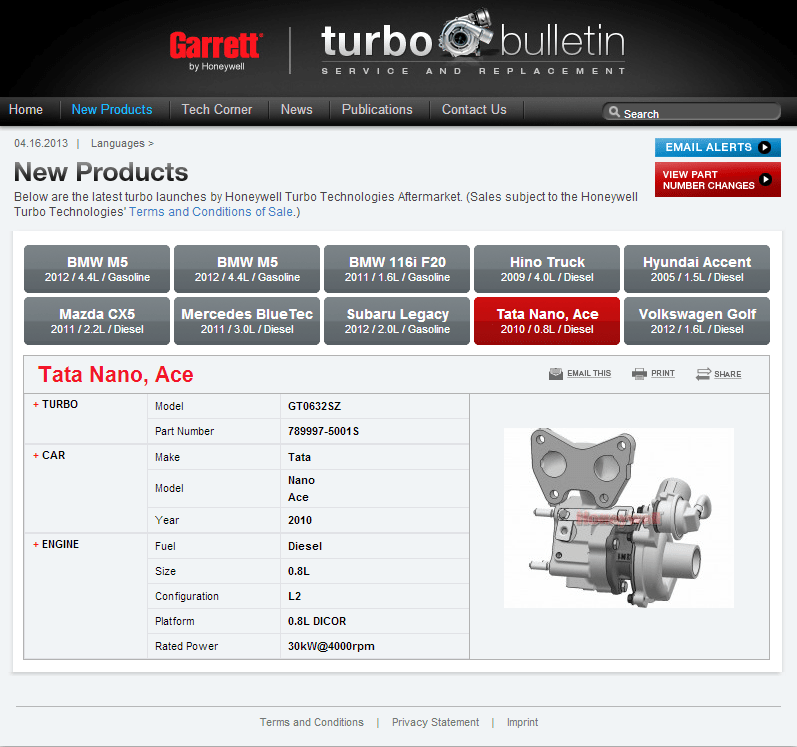This screenshot has height=747, width=797.
Task: Click the date 04.16.2013
Action: pyautogui.click(x=41, y=143)
